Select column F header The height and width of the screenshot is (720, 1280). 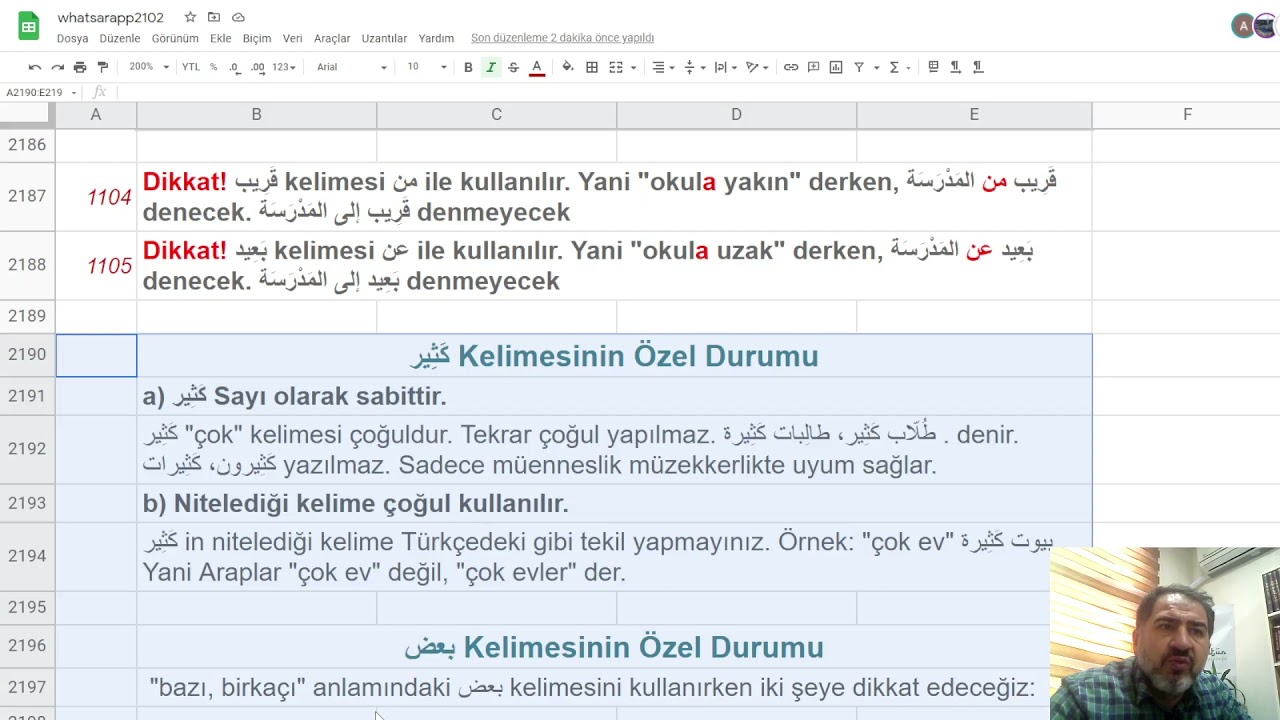[1187, 115]
